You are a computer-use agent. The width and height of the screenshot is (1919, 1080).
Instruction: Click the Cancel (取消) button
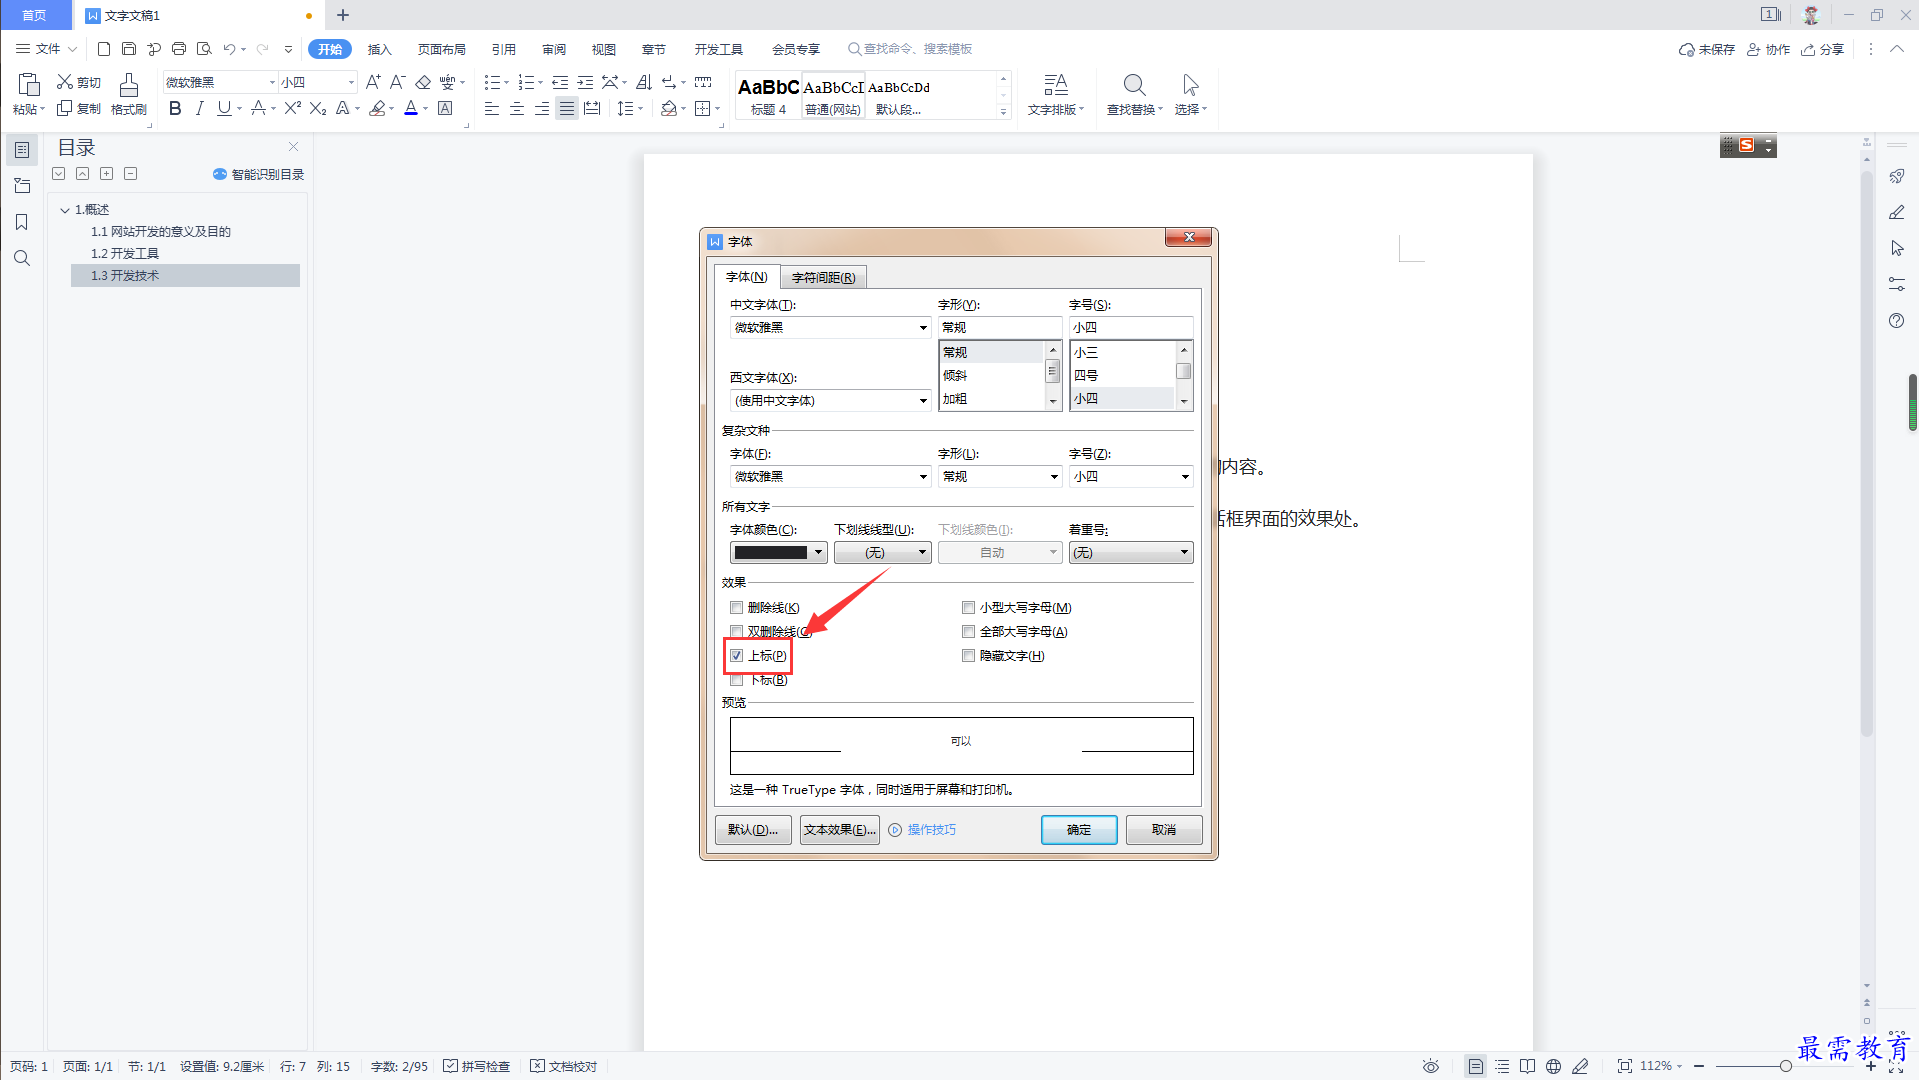(1164, 830)
